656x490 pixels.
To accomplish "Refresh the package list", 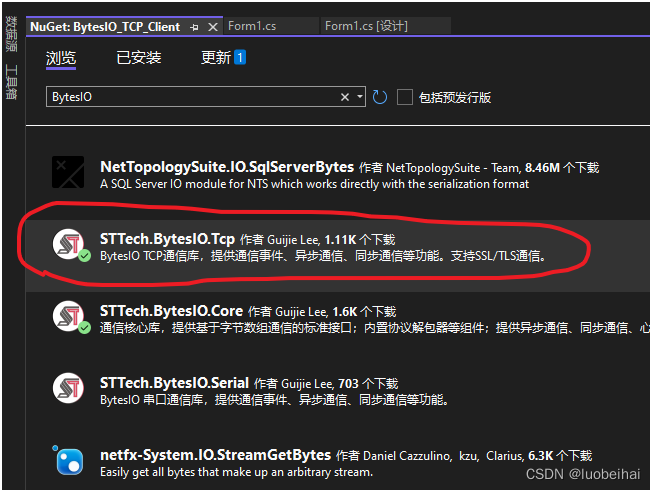I will 379,97.
